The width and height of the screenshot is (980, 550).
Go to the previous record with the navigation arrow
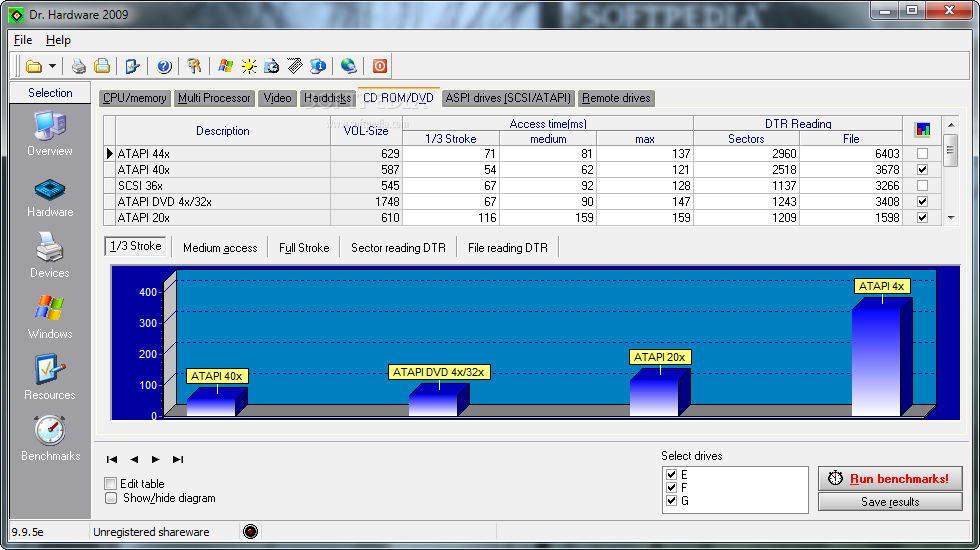click(134, 459)
